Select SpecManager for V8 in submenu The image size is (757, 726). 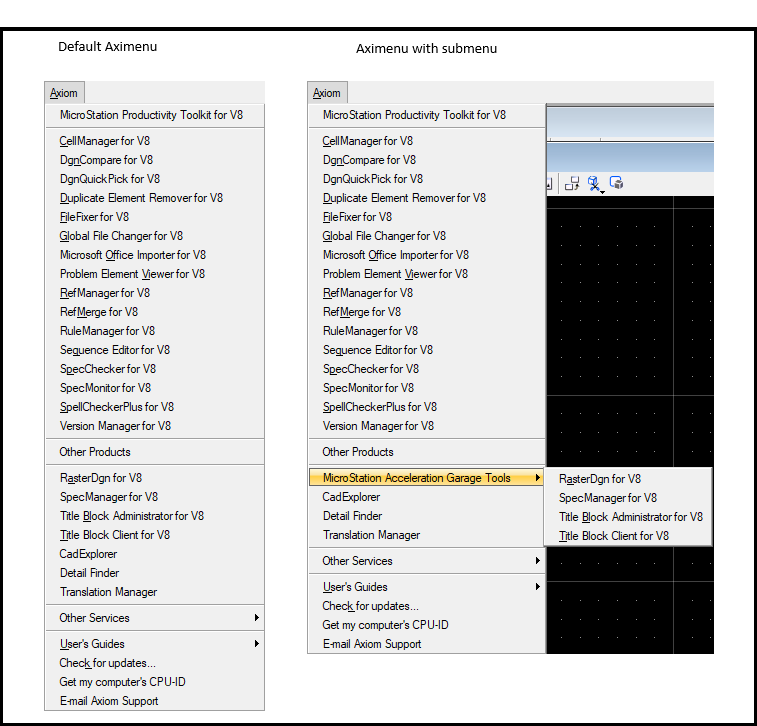(608, 498)
